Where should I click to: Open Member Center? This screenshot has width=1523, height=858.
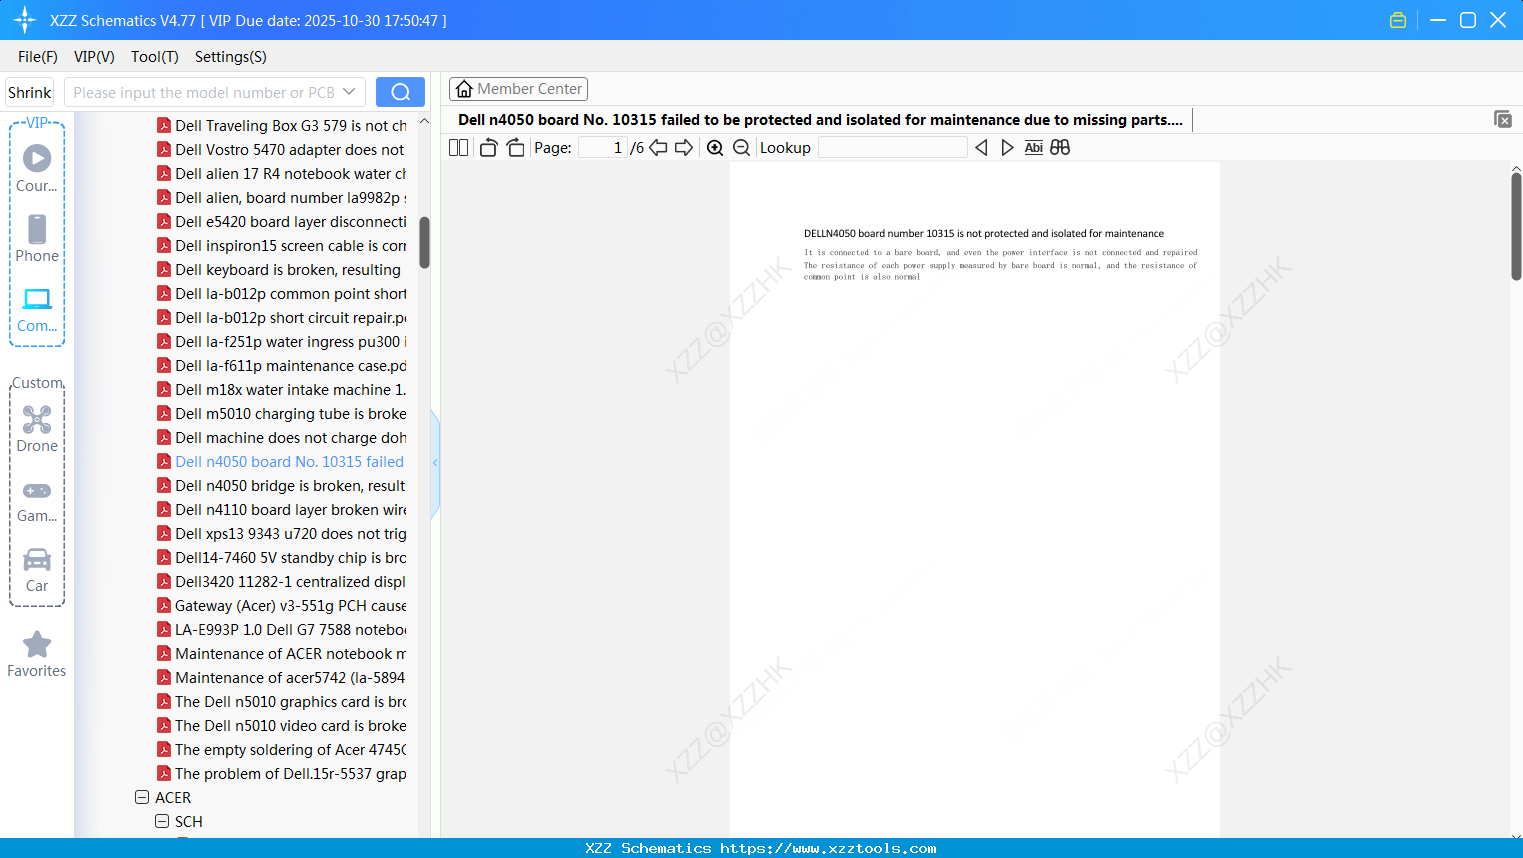[518, 89]
